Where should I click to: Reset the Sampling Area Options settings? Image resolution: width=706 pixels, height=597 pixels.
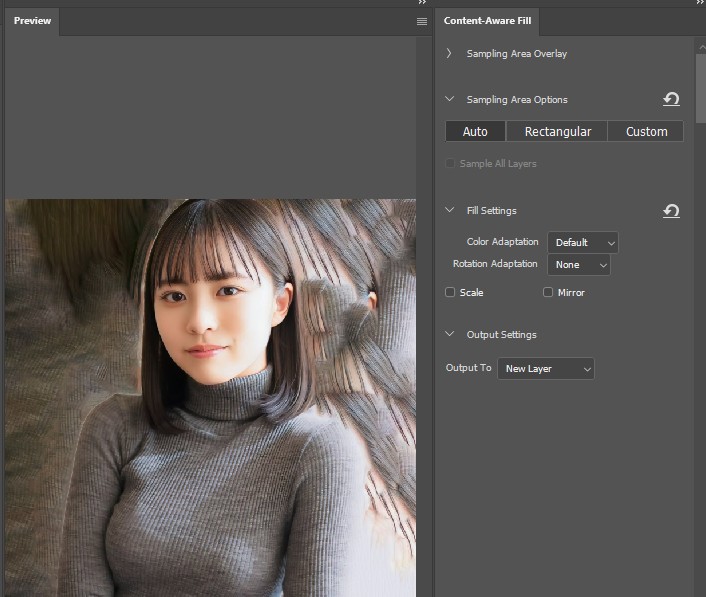click(671, 99)
